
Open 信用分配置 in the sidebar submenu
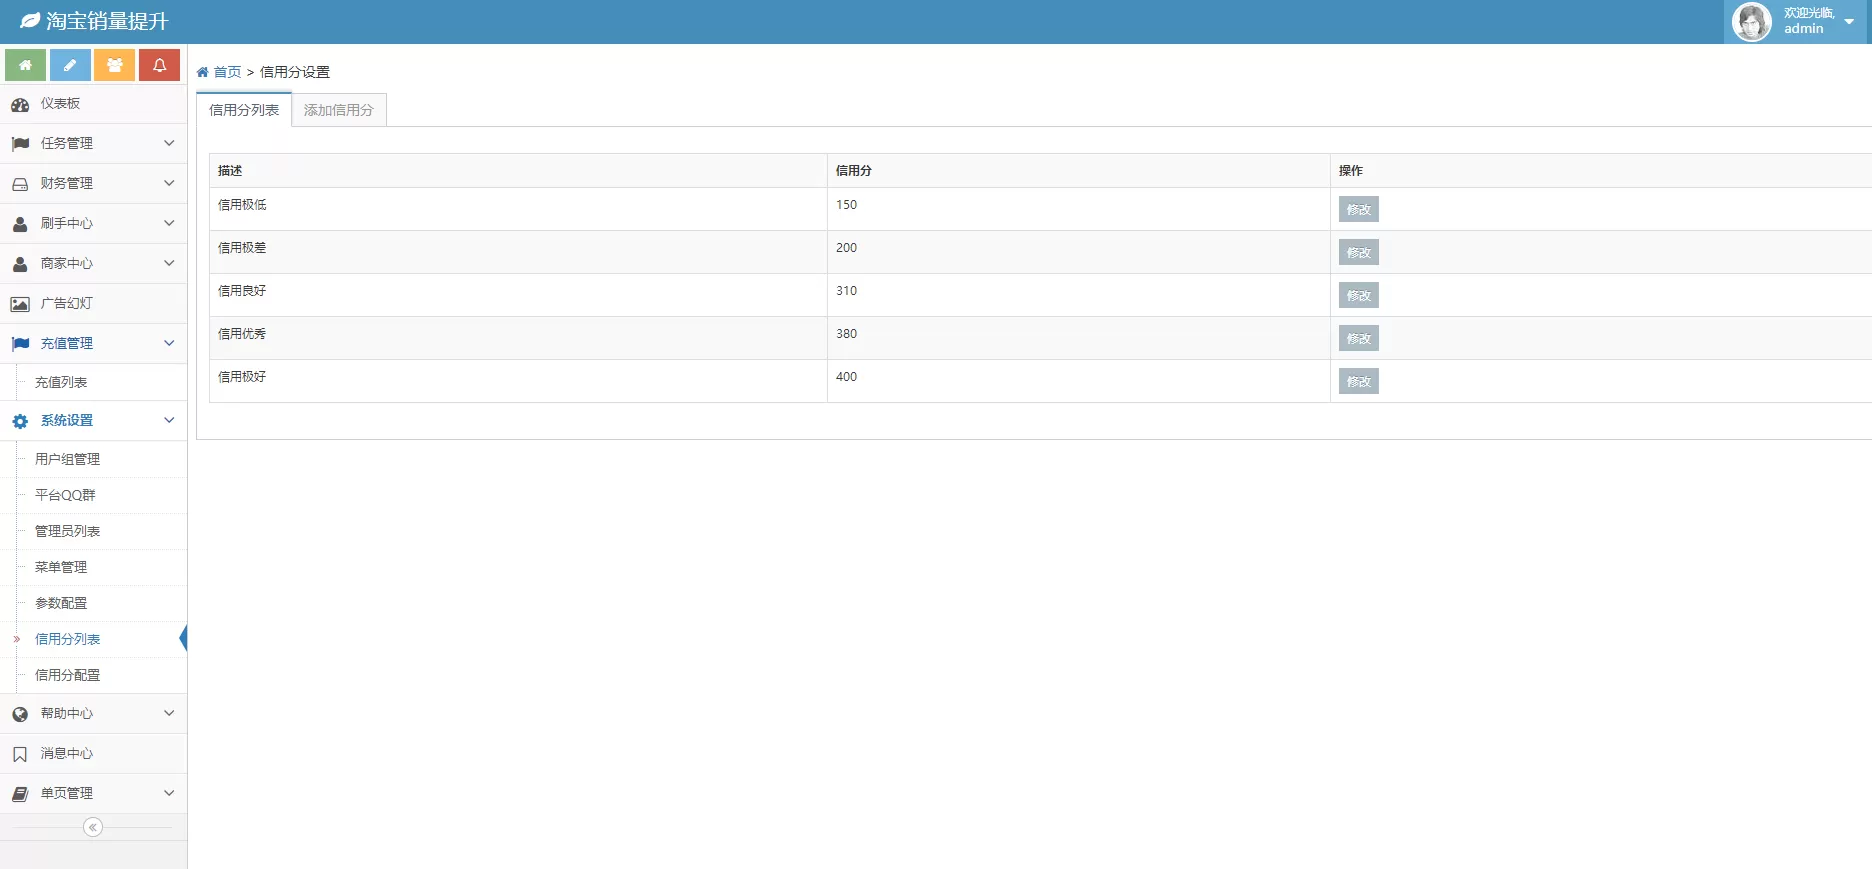tap(67, 676)
